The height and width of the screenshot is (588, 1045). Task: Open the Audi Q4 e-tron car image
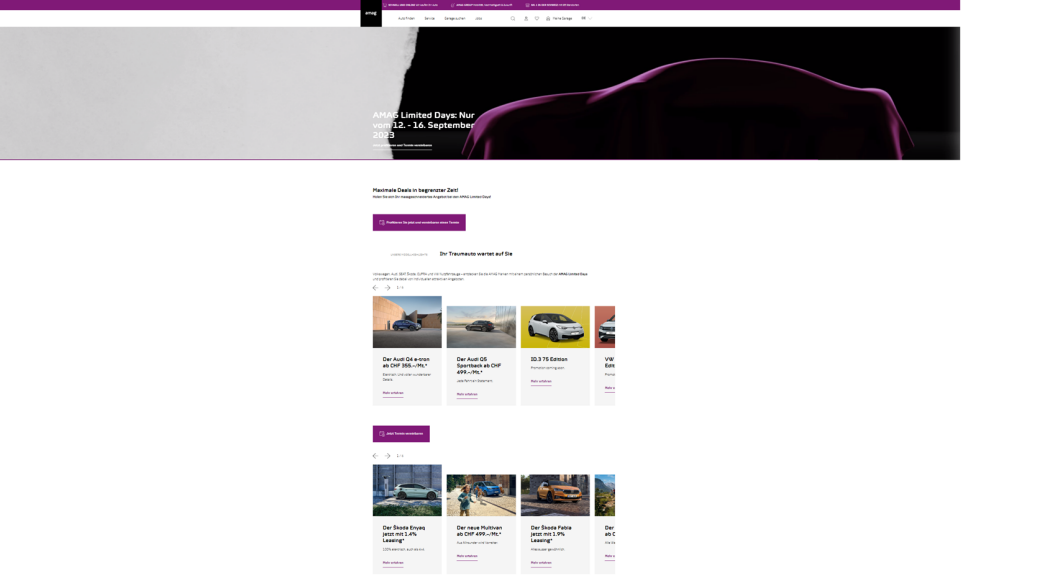(x=407, y=322)
